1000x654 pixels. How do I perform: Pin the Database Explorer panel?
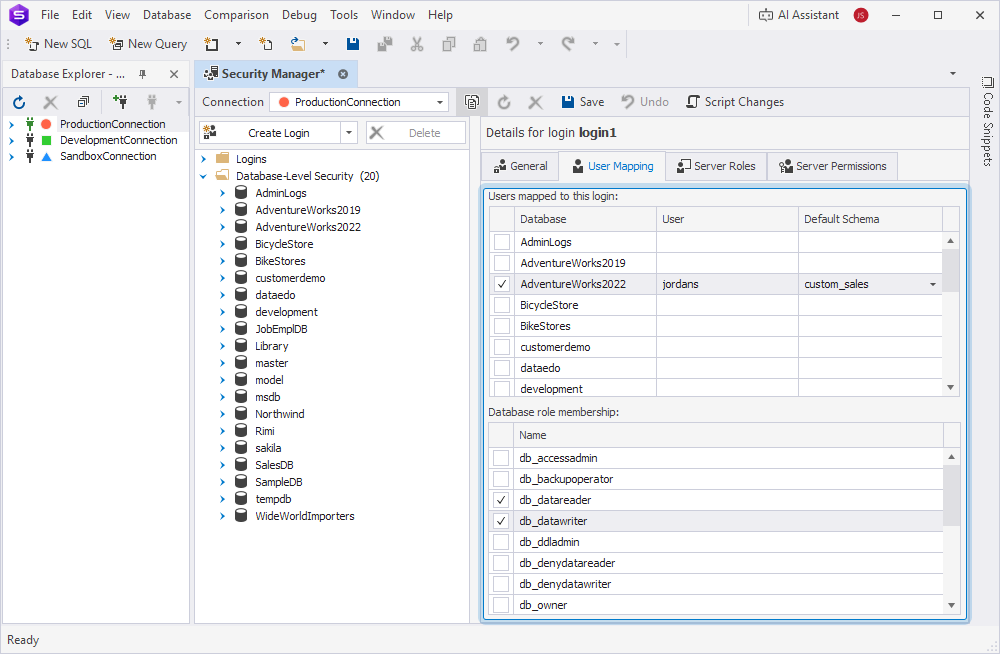141,73
